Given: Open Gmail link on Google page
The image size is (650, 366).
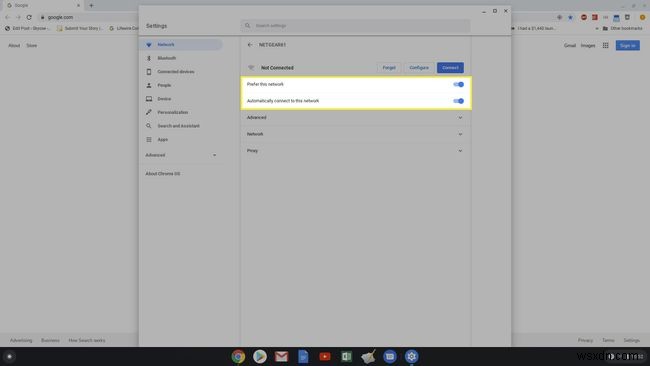Looking at the screenshot, I should [570, 46].
